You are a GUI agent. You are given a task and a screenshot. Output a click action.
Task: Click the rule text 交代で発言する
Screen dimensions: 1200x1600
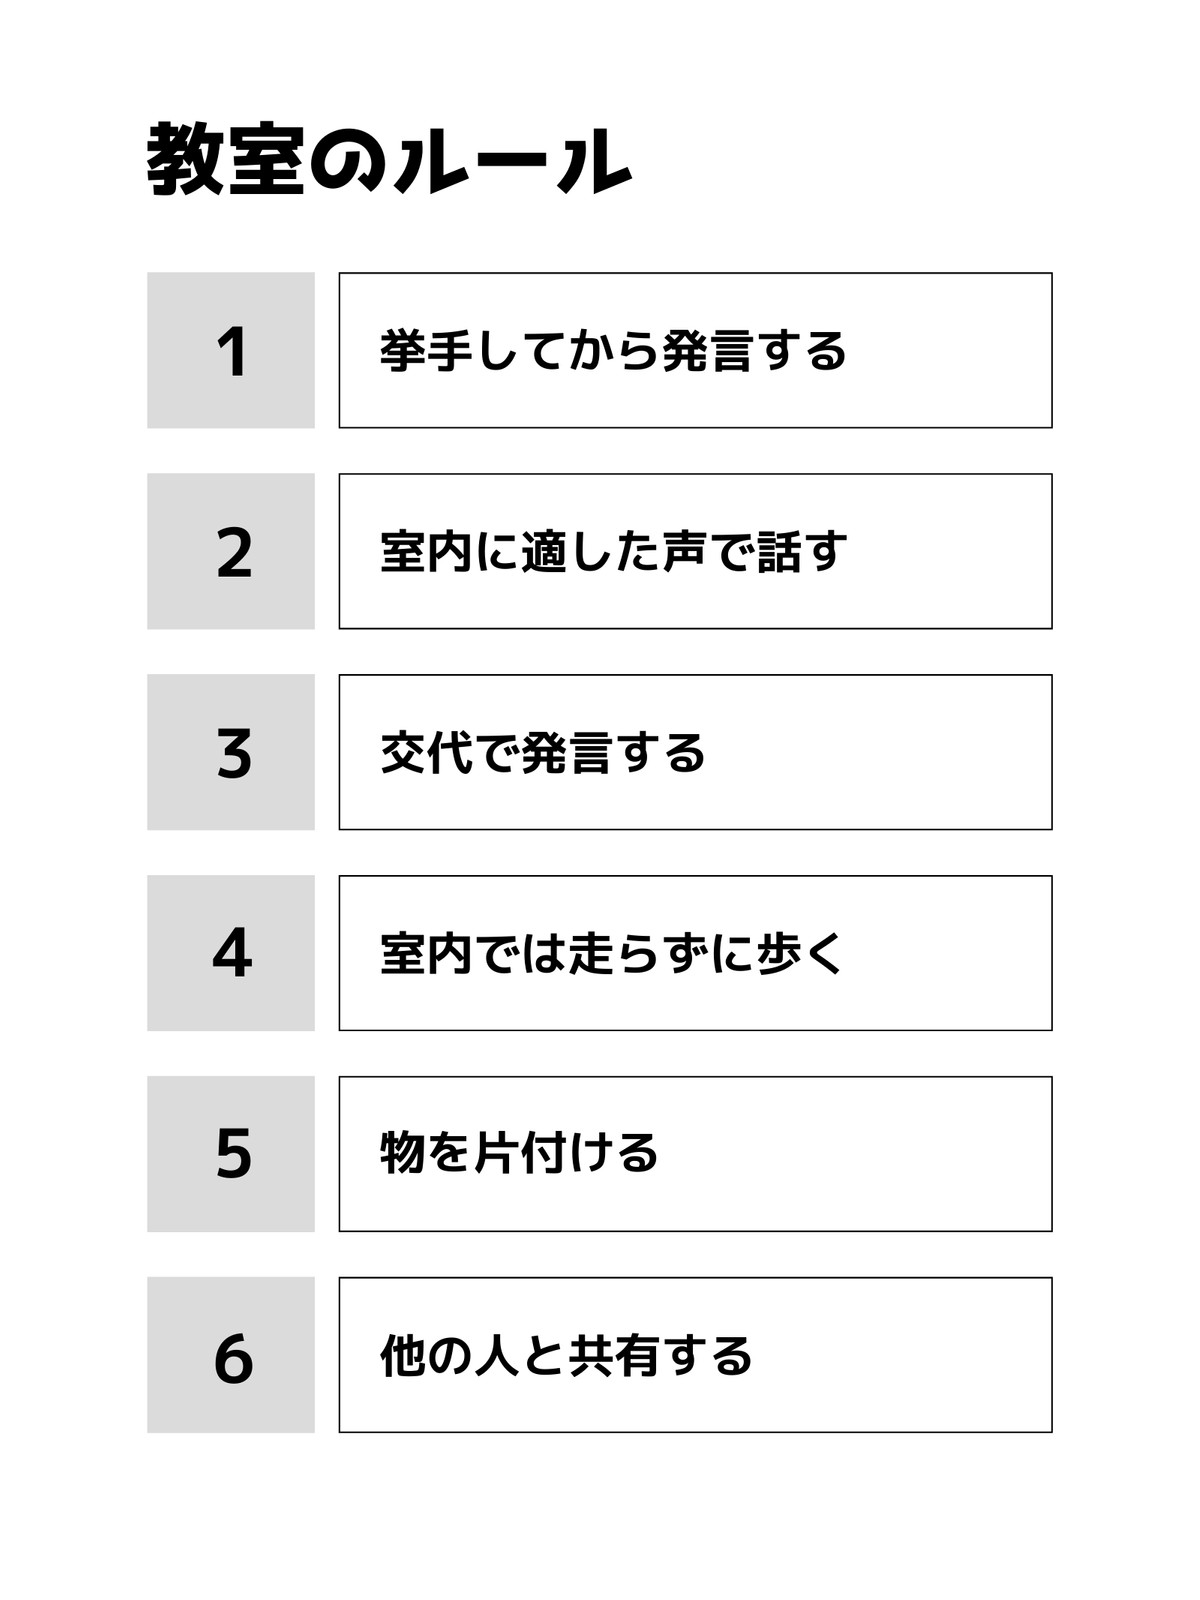(543, 753)
